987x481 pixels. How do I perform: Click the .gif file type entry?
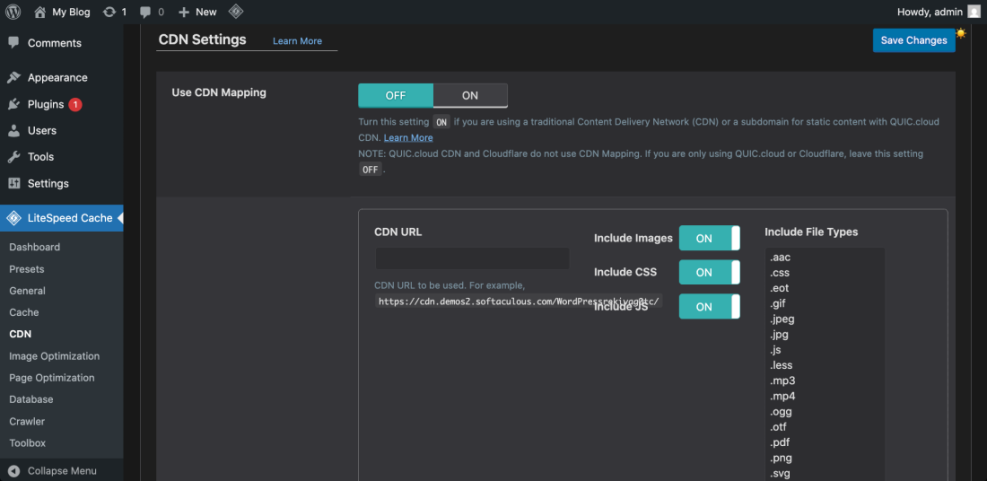point(779,304)
